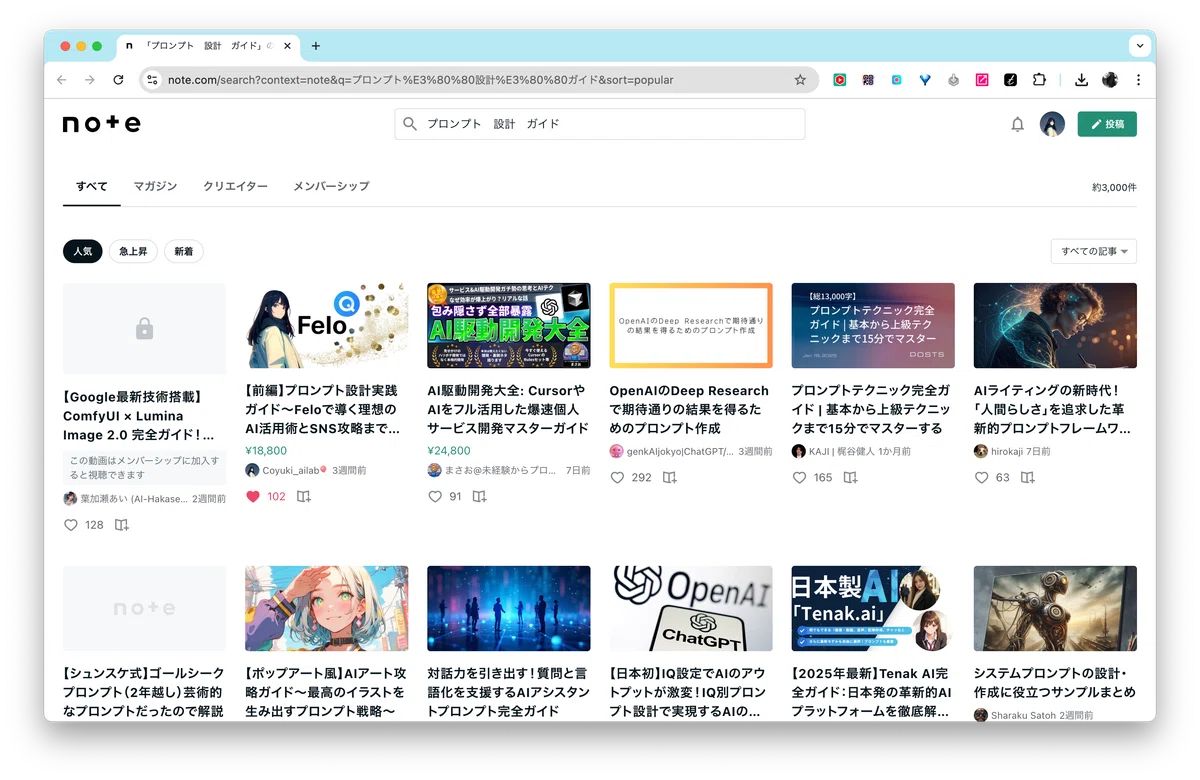Expand the tab search dropdown
The height and width of the screenshot is (780, 1200).
click(x=1140, y=46)
